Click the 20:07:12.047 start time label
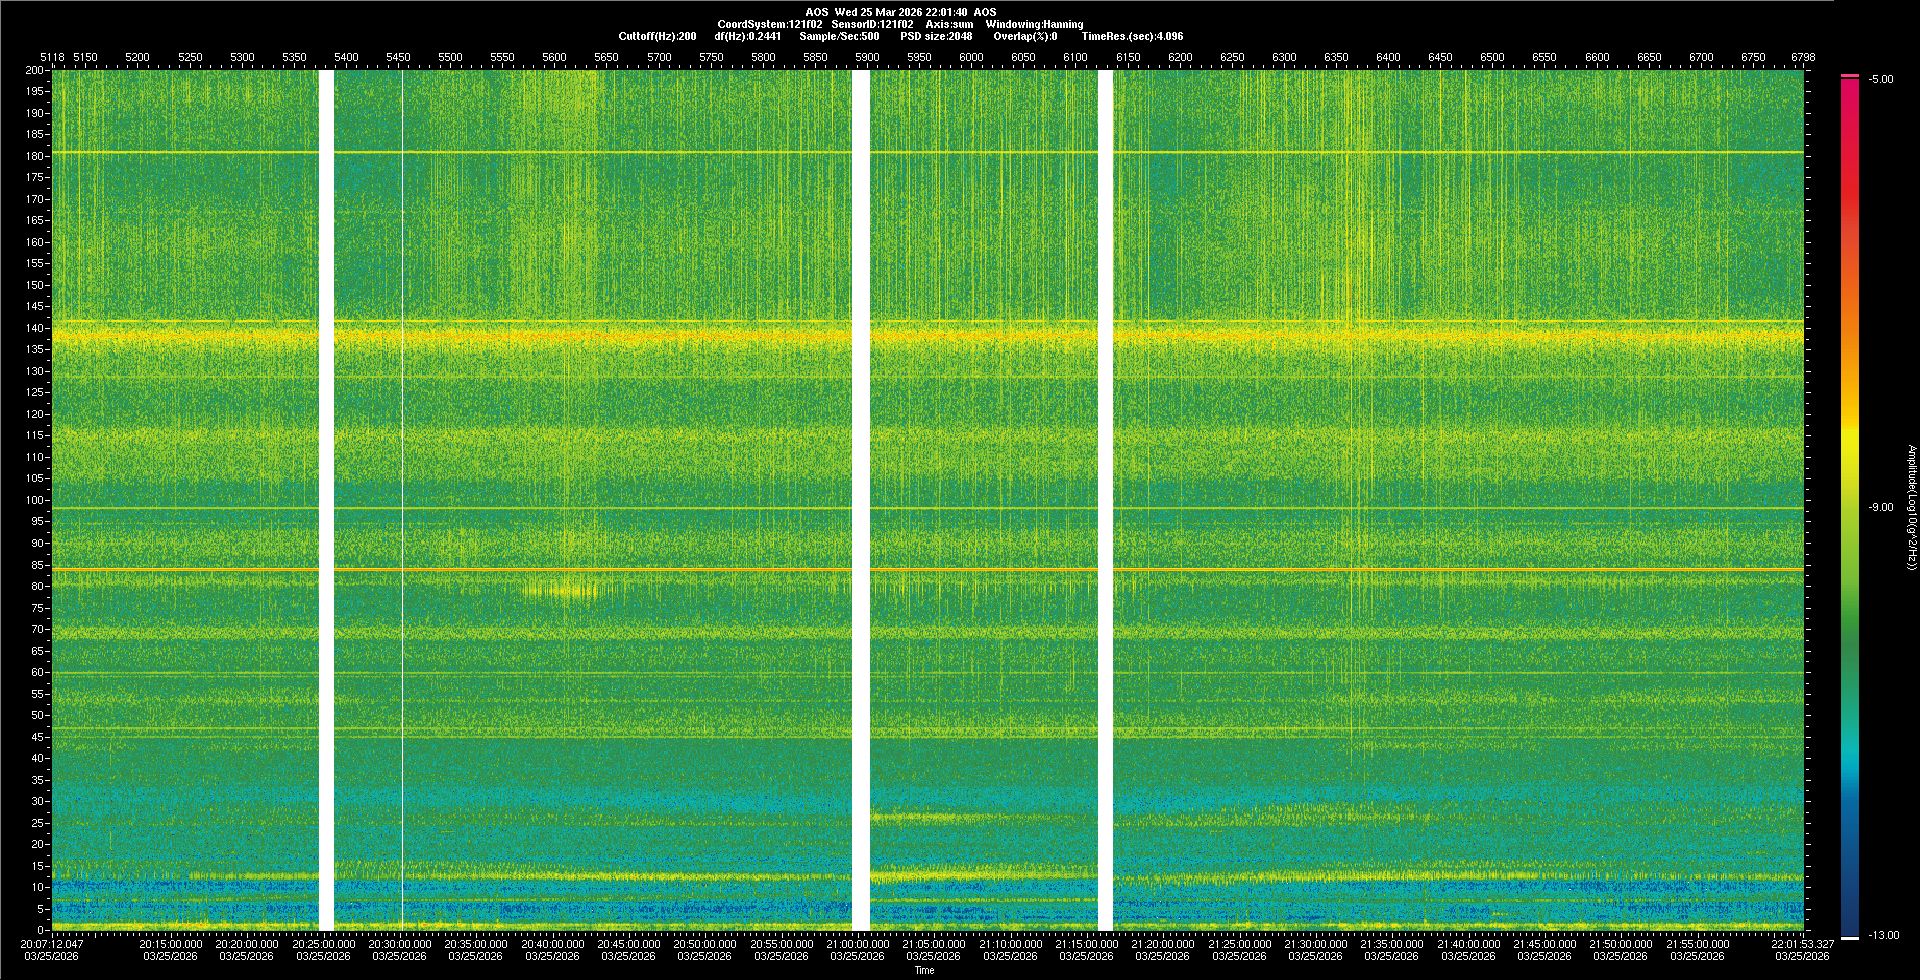 tap(52, 943)
